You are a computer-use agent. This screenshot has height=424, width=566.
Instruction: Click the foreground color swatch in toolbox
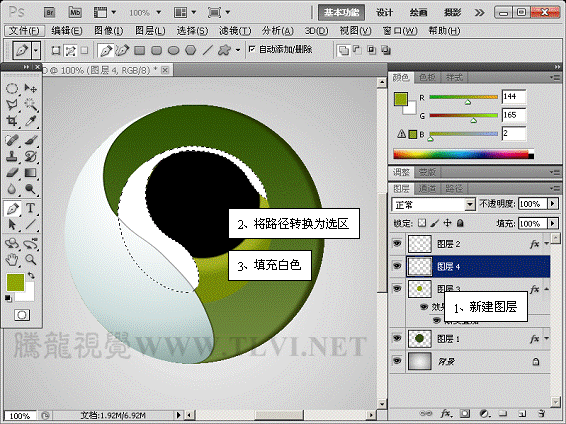(x=16, y=282)
